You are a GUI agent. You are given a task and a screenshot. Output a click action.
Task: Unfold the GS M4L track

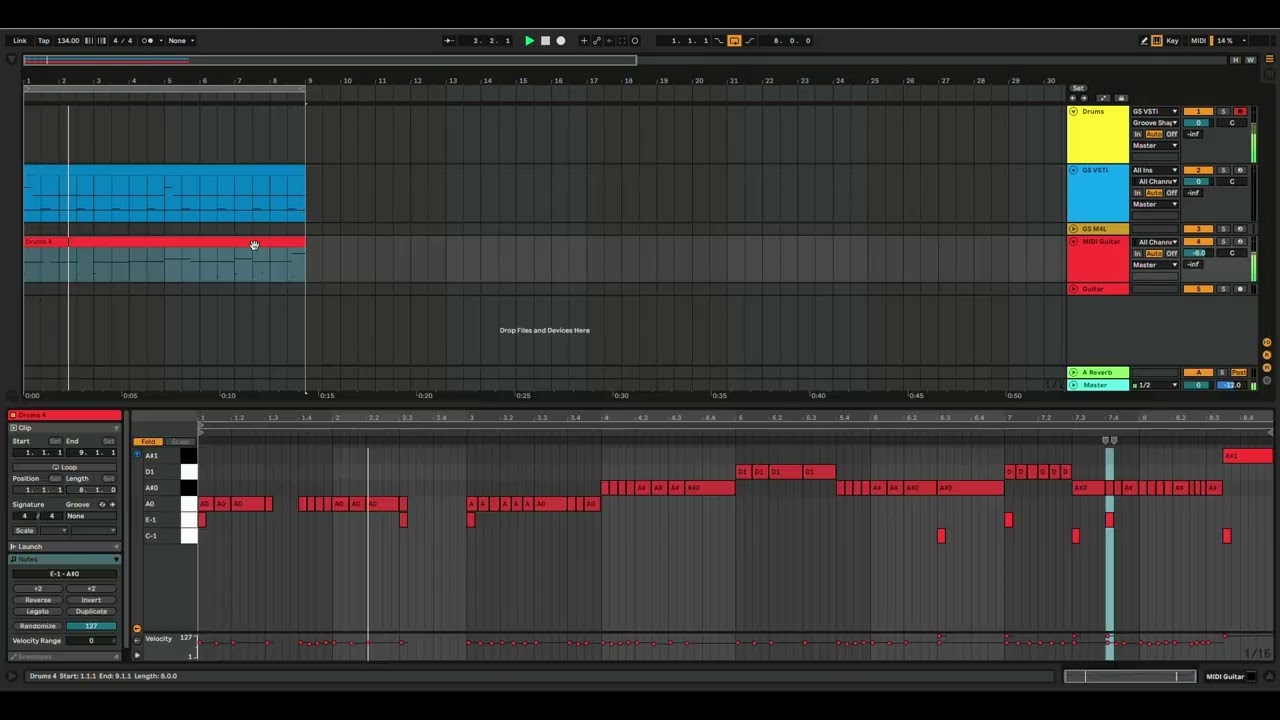pos(1073,229)
